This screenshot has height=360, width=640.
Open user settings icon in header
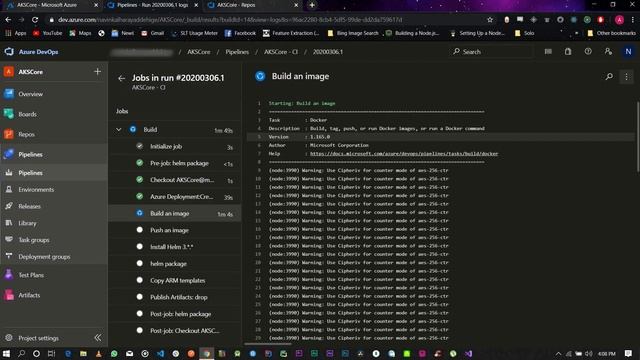(608, 51)
